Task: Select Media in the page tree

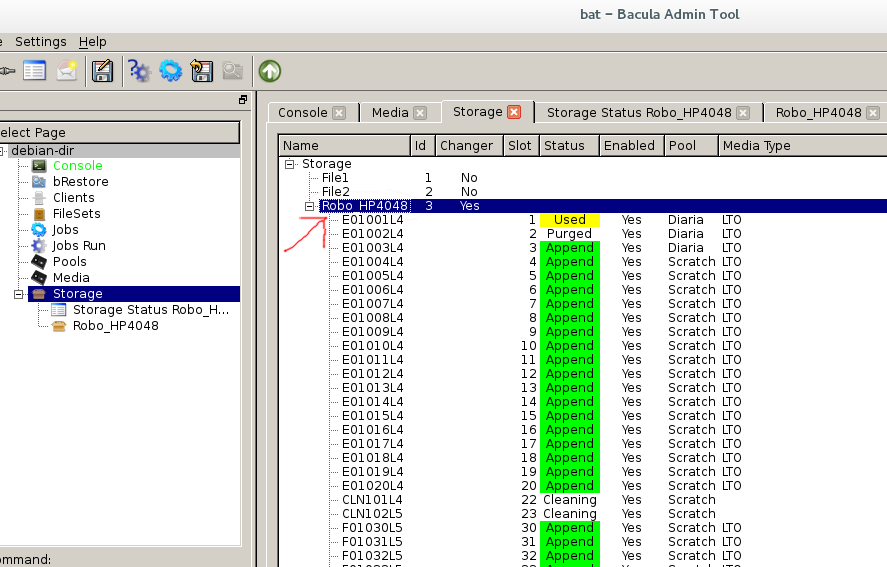Action: point(71,277)
